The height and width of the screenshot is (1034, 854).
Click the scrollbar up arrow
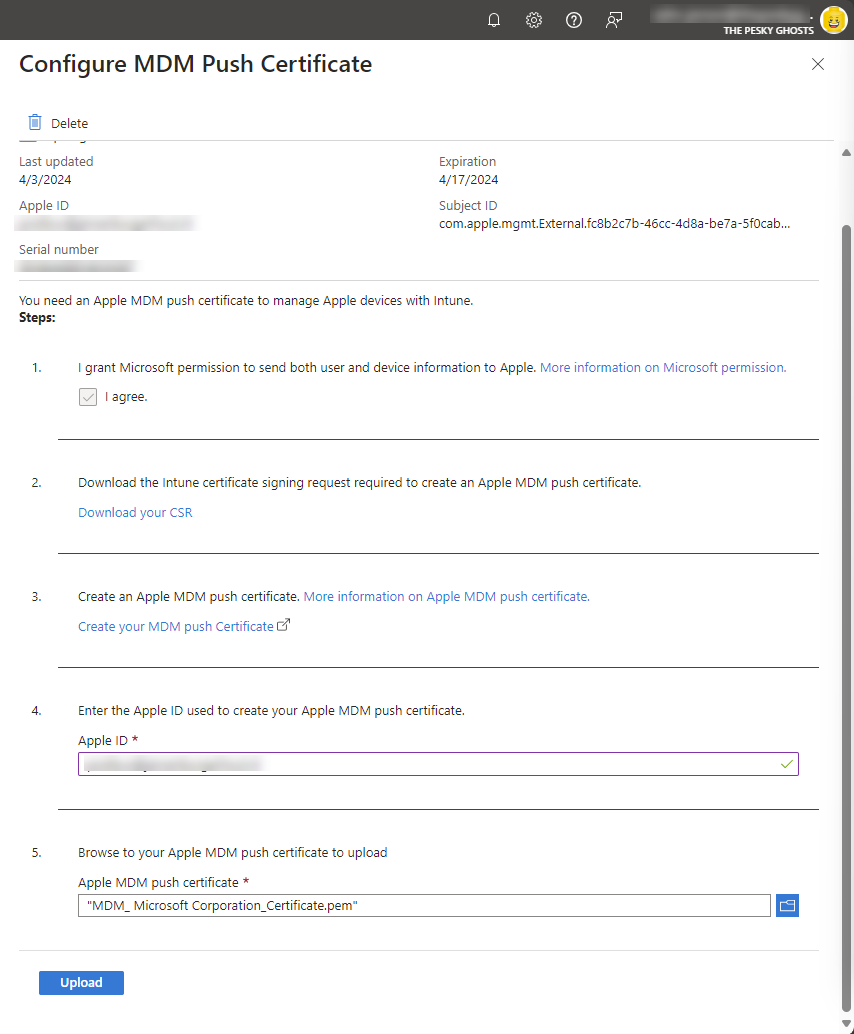(847, 152)
